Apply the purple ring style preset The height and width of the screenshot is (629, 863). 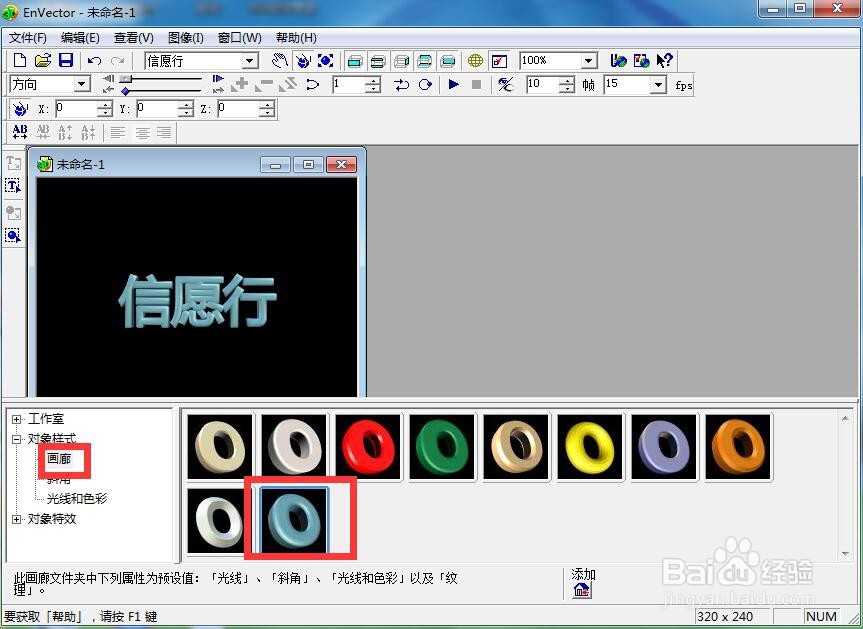click(664, 447)
